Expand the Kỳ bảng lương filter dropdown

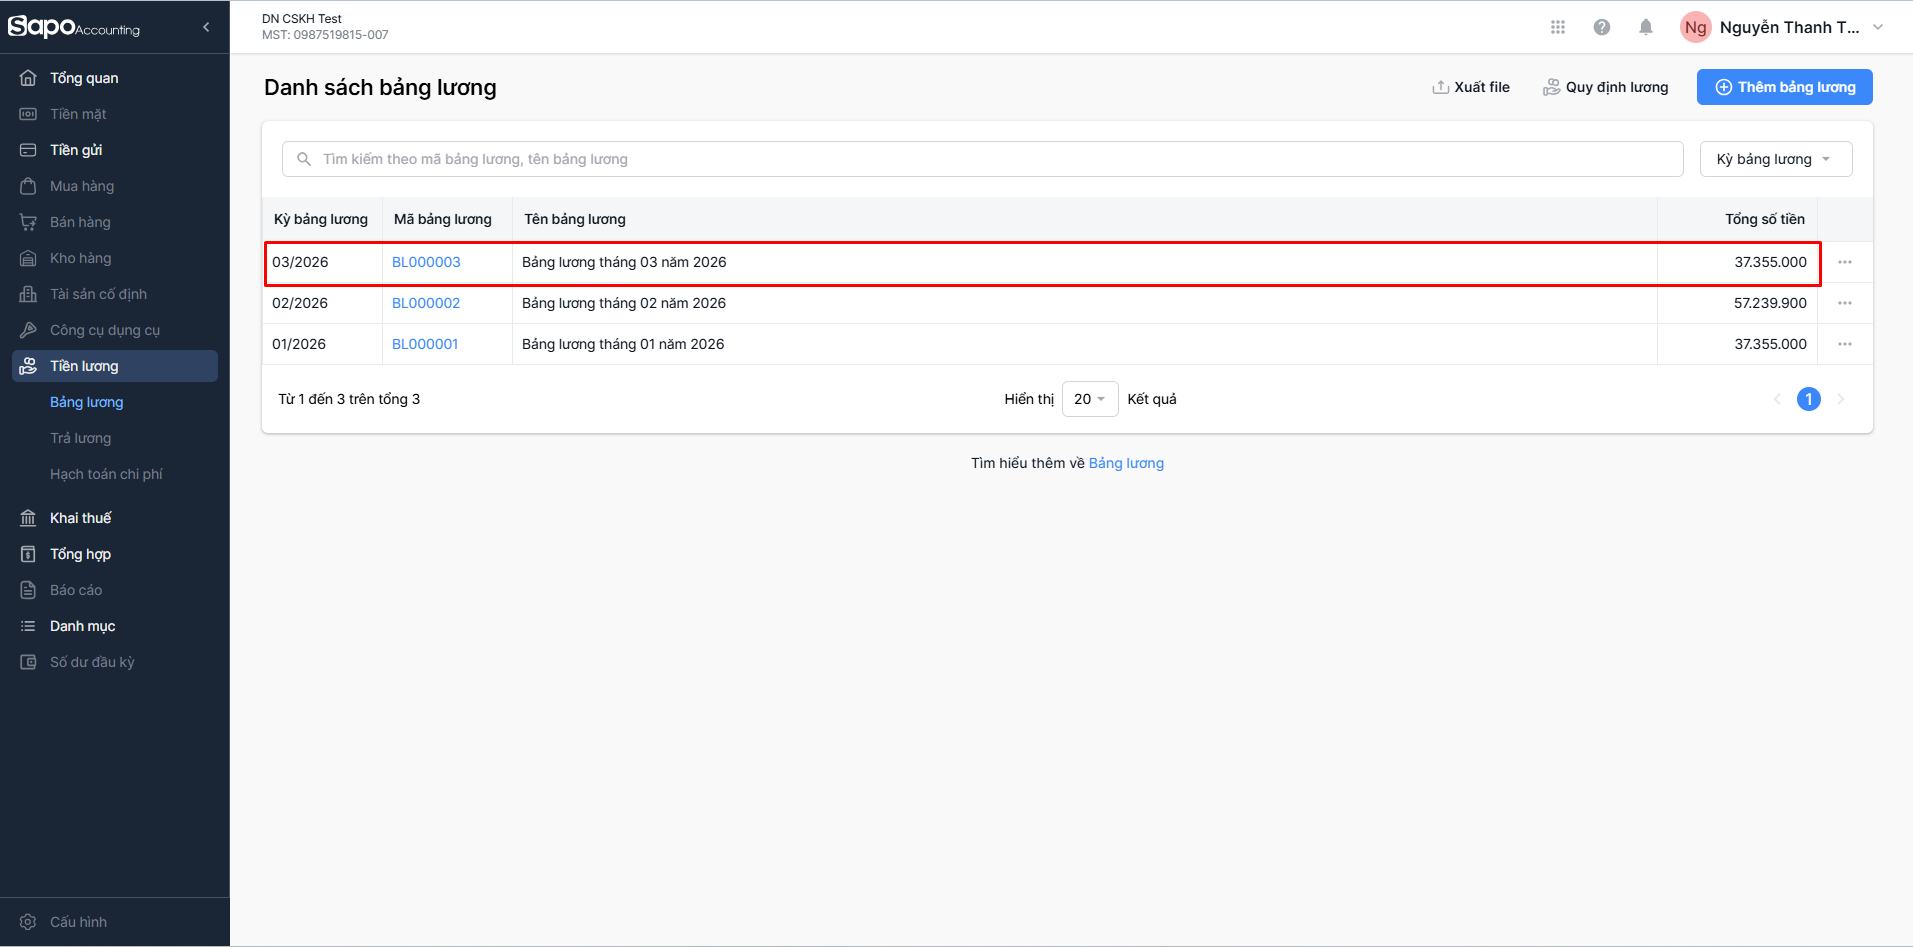coord(1775,159)
